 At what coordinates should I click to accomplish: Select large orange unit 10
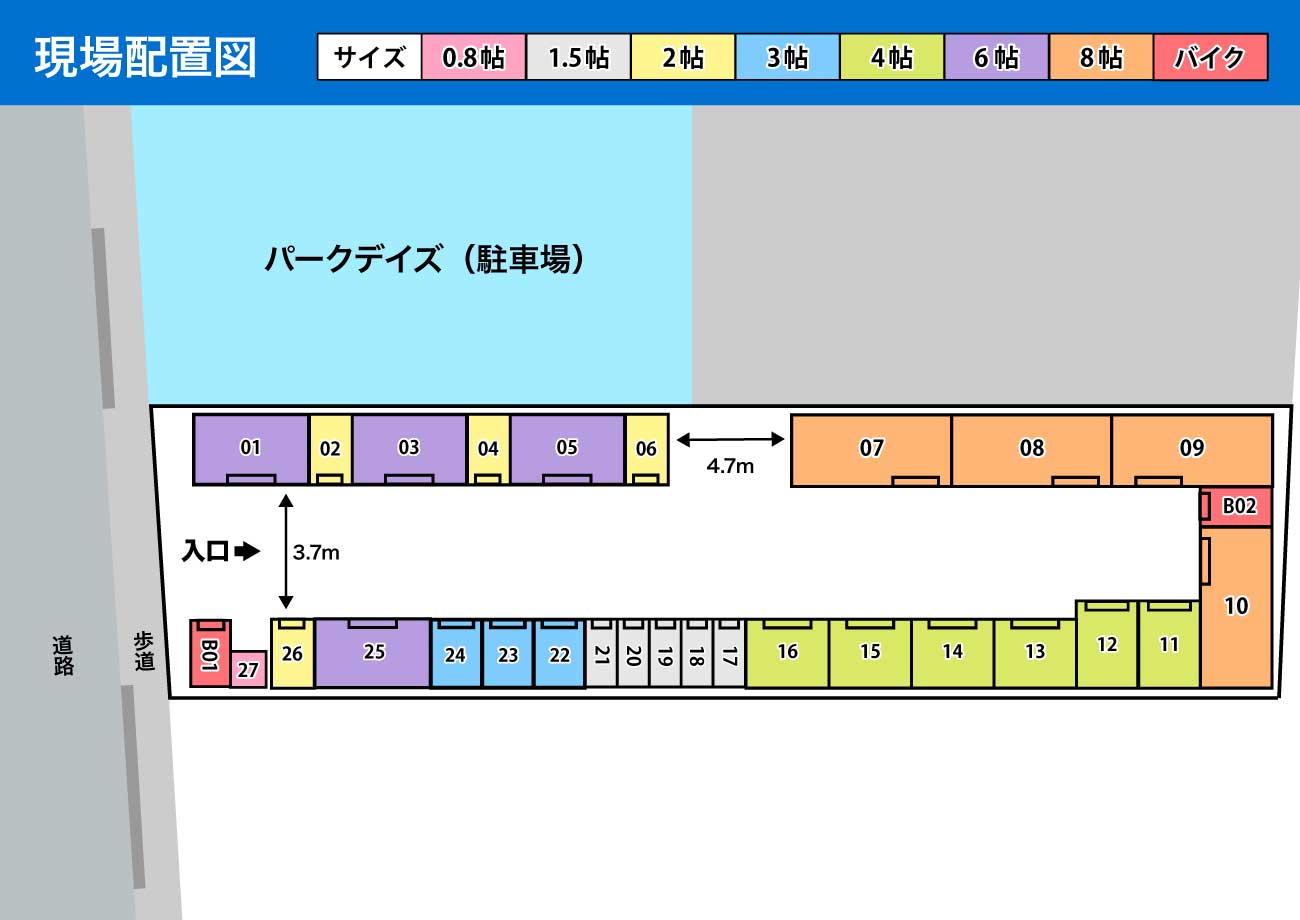point(1236,606)
